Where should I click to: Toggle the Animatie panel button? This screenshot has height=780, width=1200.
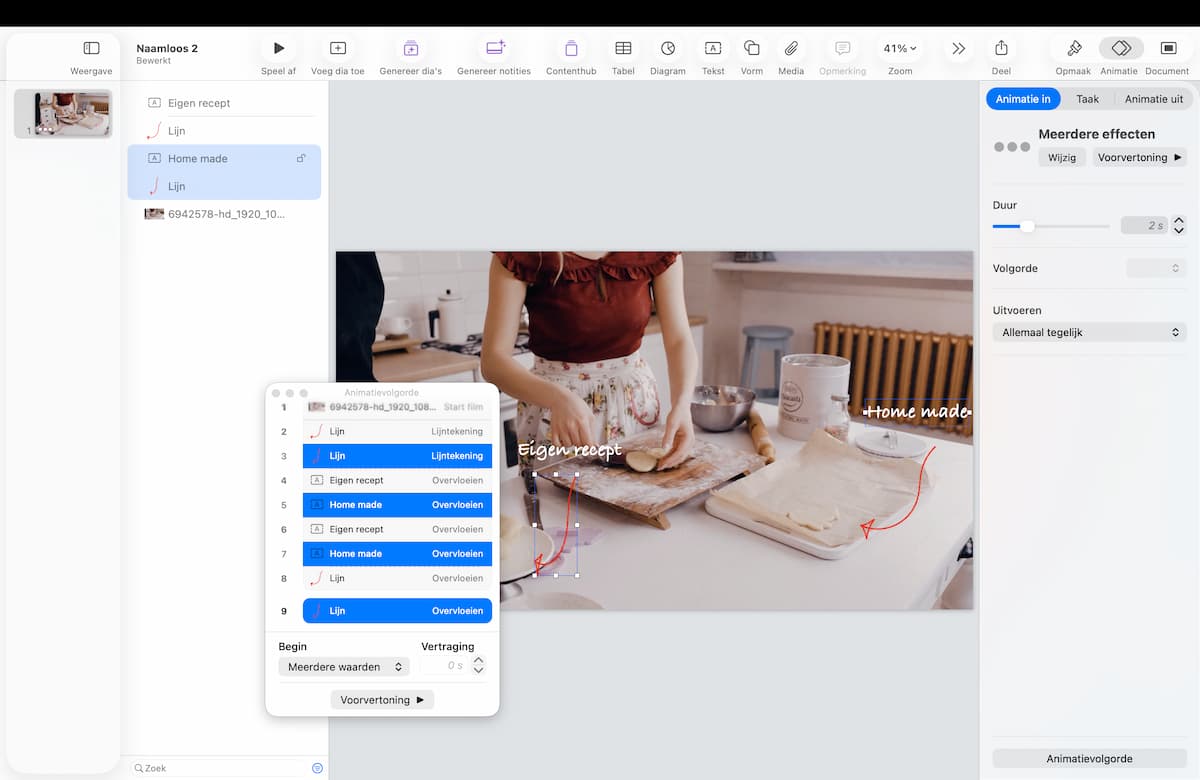(x=1121, y=48)
